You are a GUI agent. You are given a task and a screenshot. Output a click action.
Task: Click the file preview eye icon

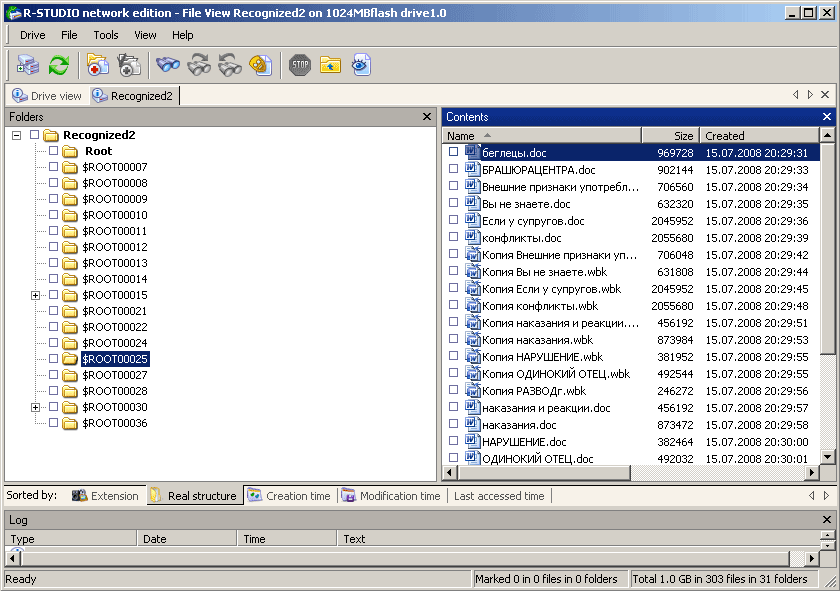tap(362, 65)
